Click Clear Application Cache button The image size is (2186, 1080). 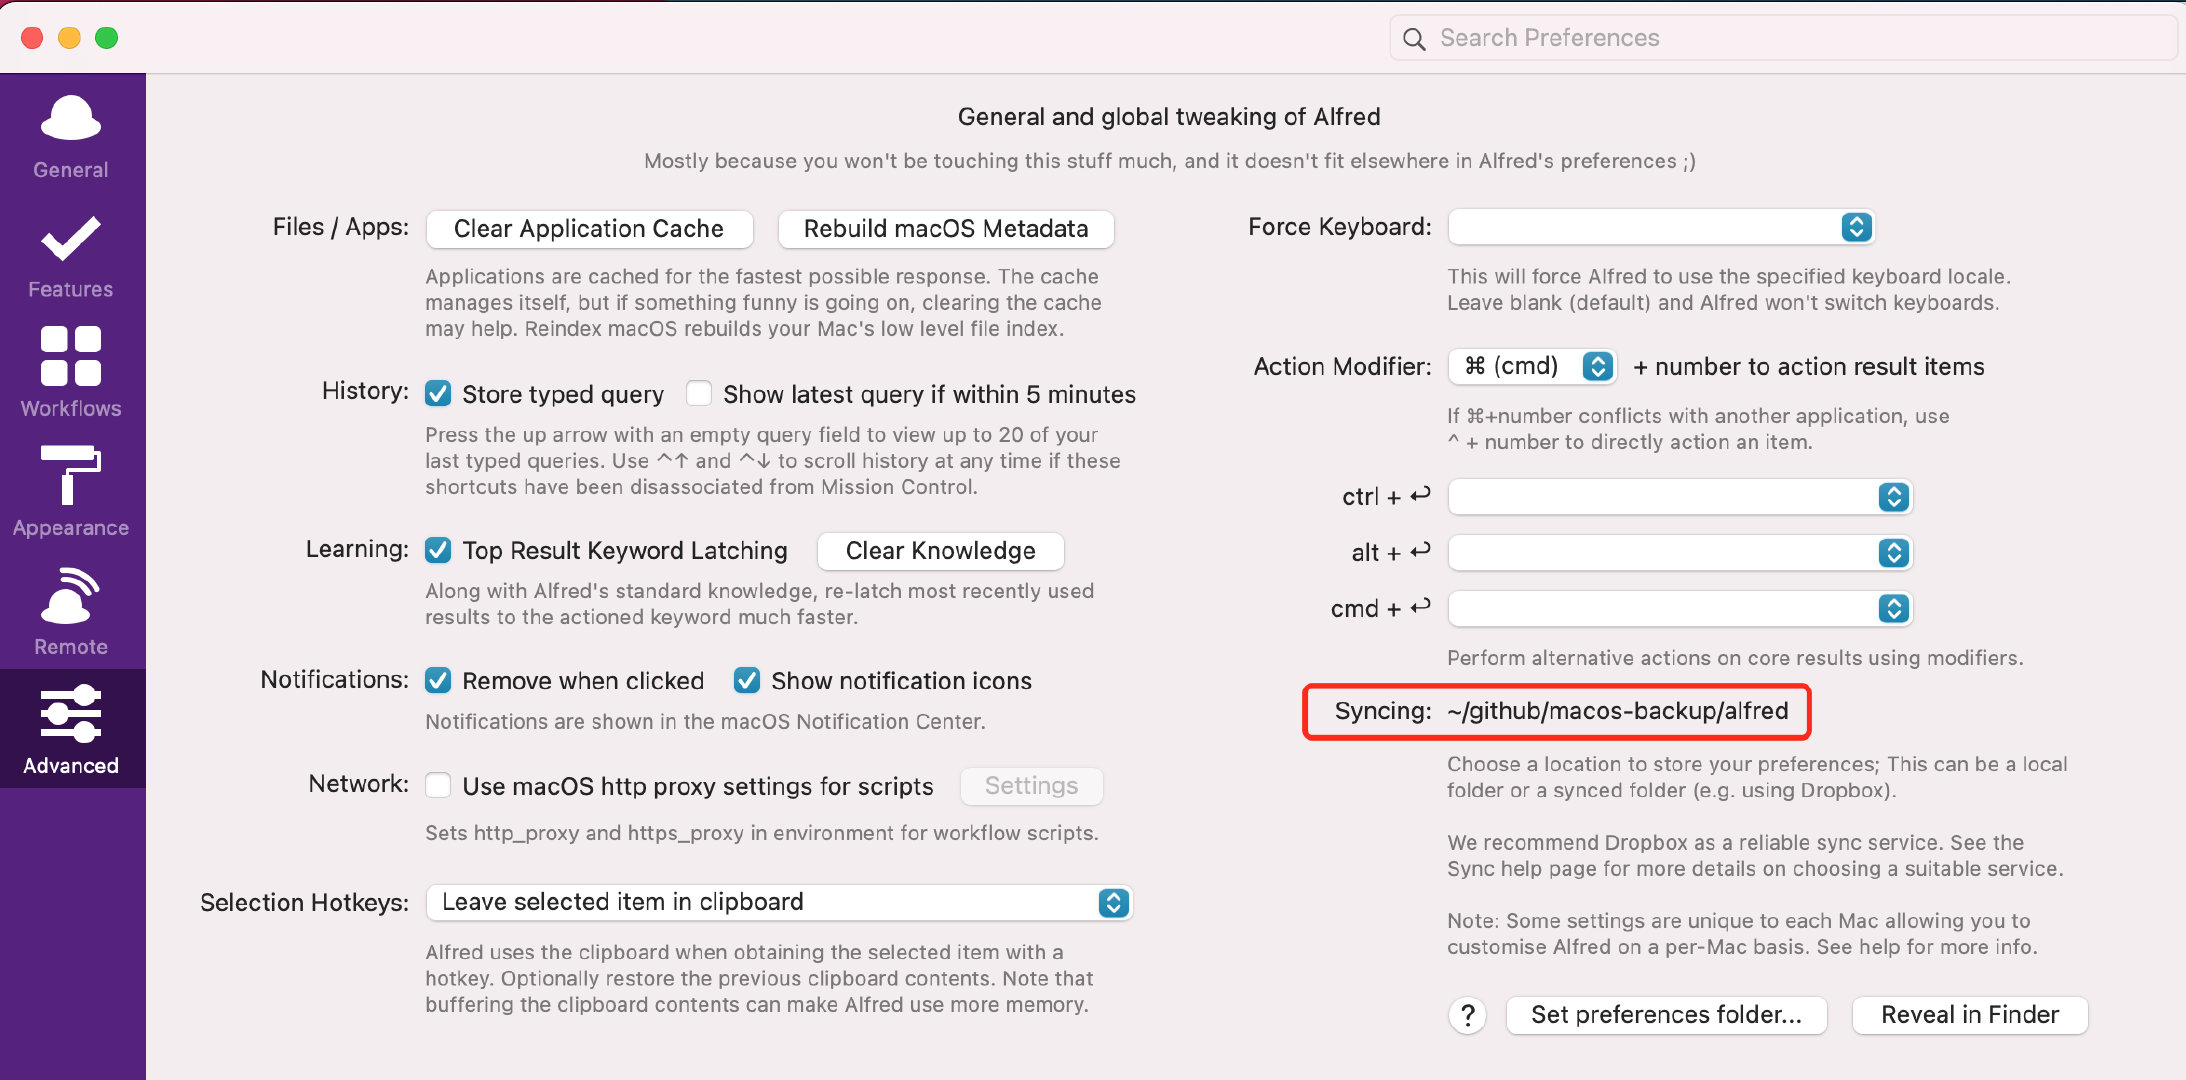point(589,229)
